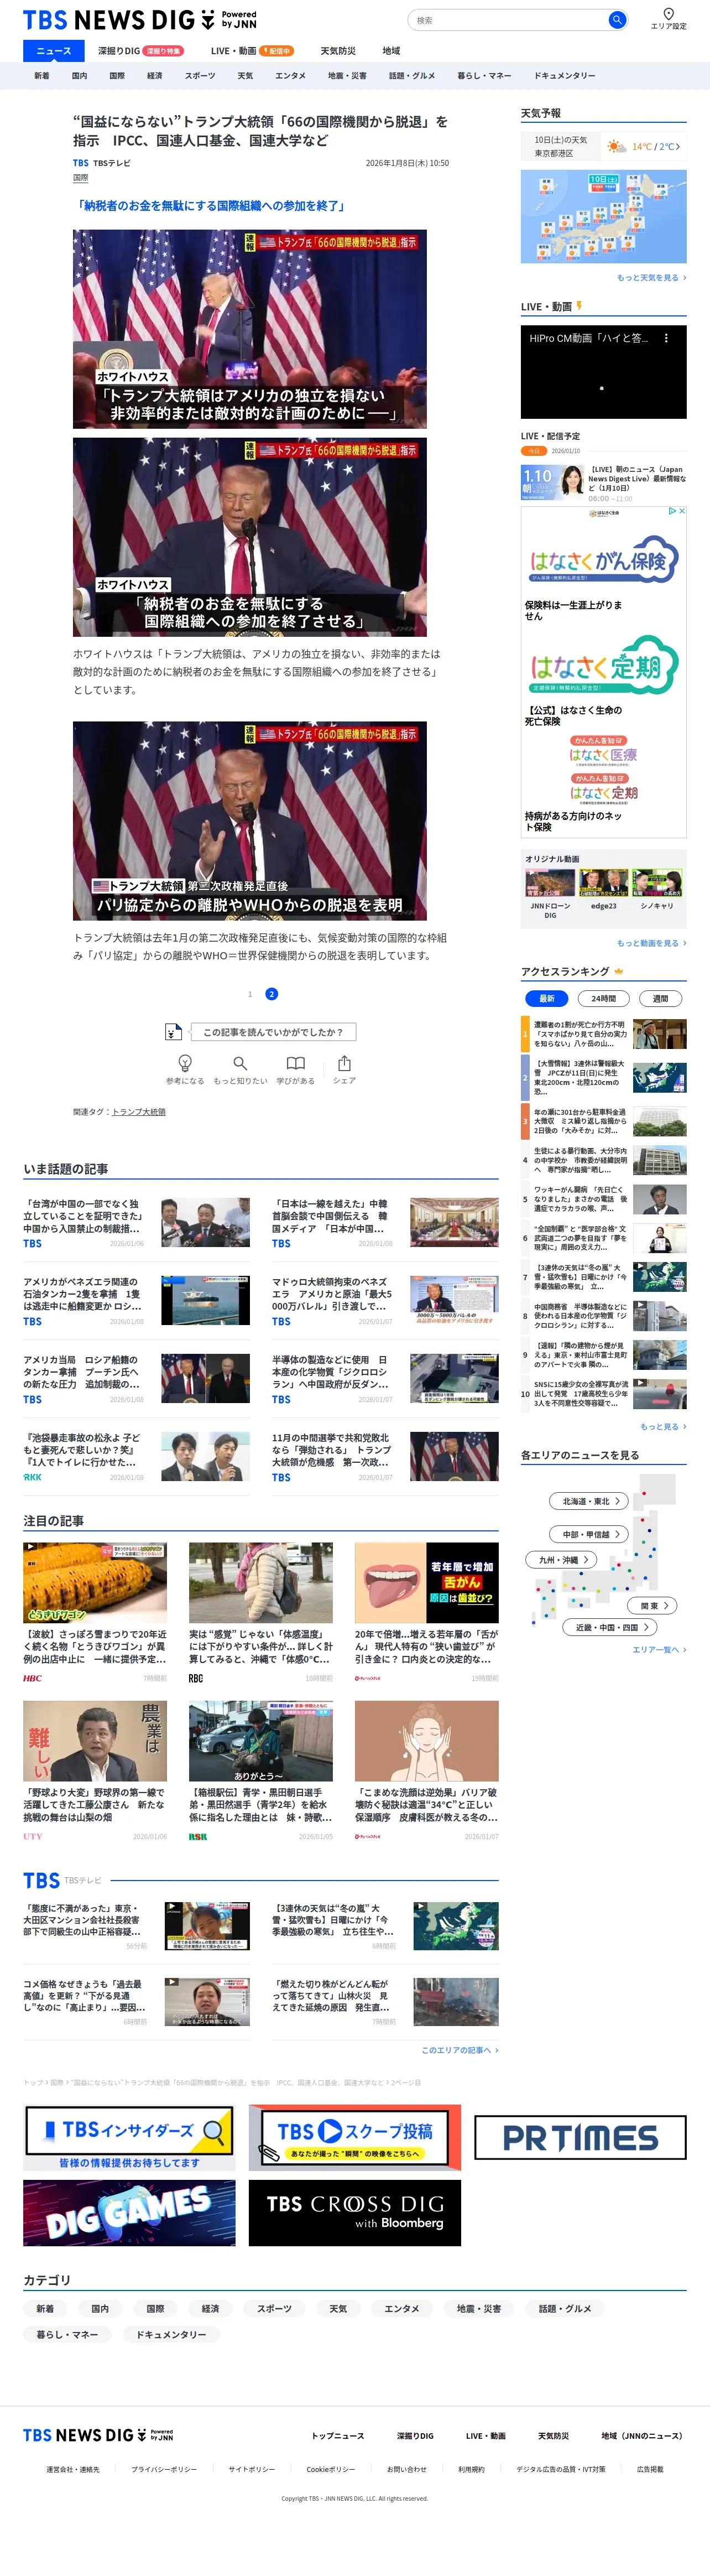This screenshot has width=710, height=2576.
Task: Click the article feedback mascot icon
Action: pyautogui.click(x=173, y=1032)
